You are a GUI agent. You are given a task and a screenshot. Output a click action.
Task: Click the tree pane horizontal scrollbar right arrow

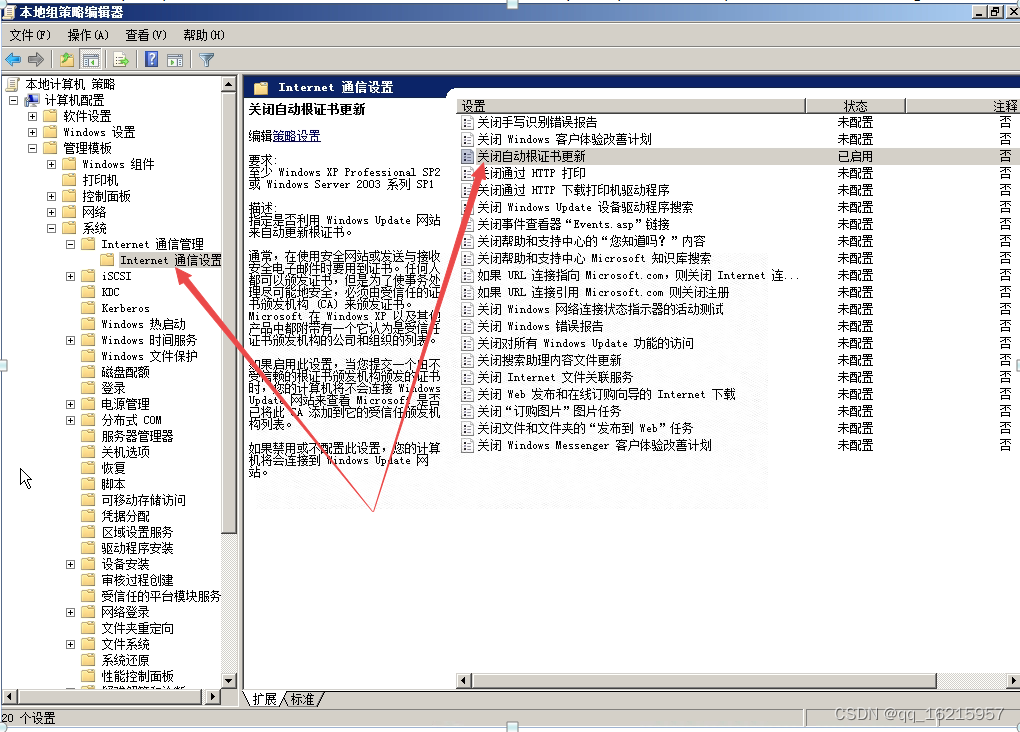tap(212, 697)
